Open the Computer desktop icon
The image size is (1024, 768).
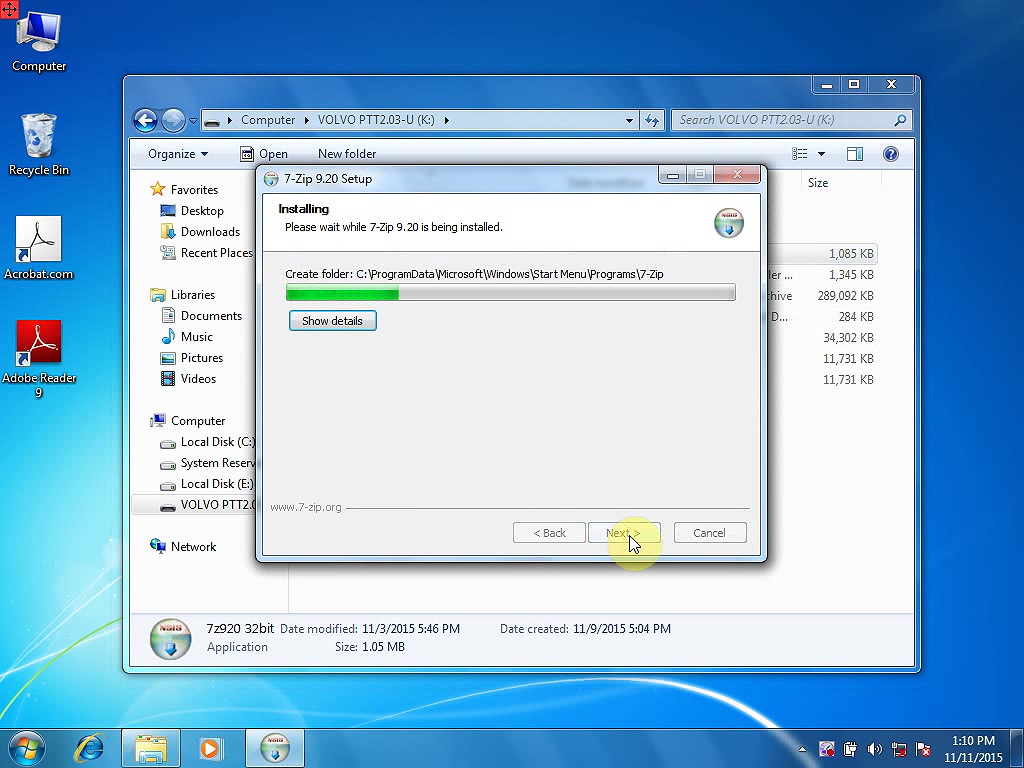coord(39,42)
